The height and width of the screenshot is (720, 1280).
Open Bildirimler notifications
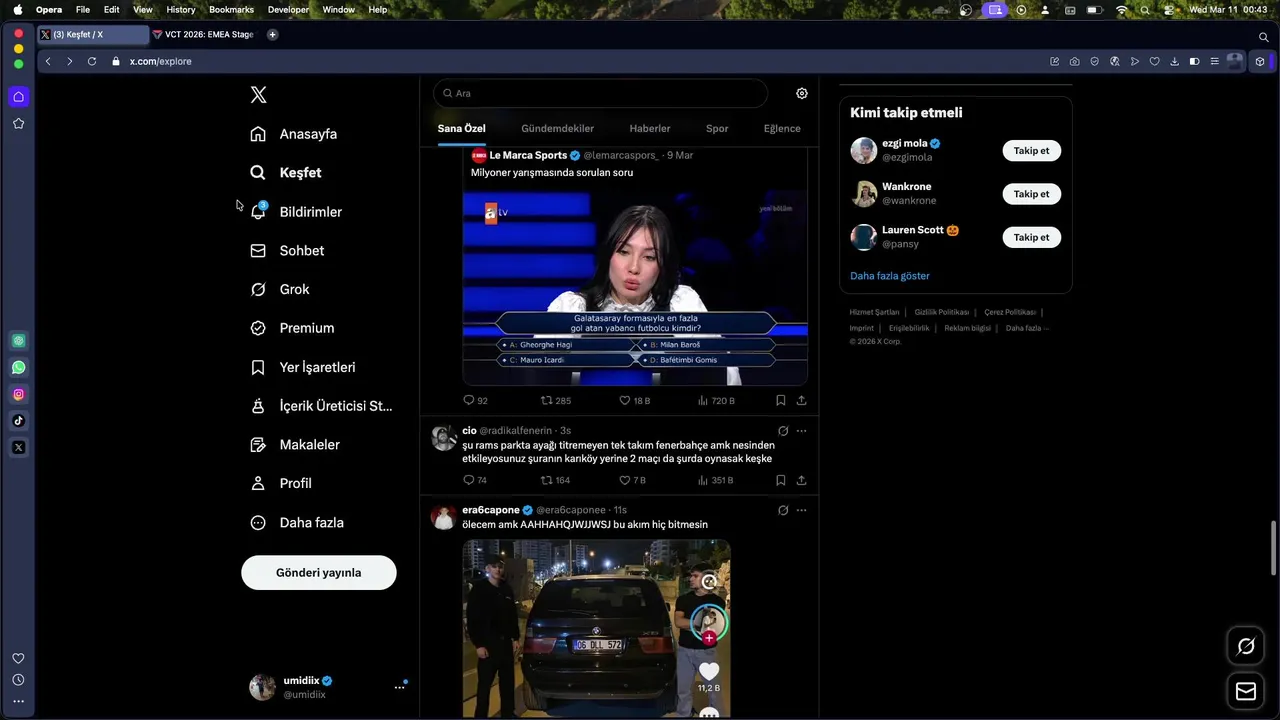tap(296, 212)
